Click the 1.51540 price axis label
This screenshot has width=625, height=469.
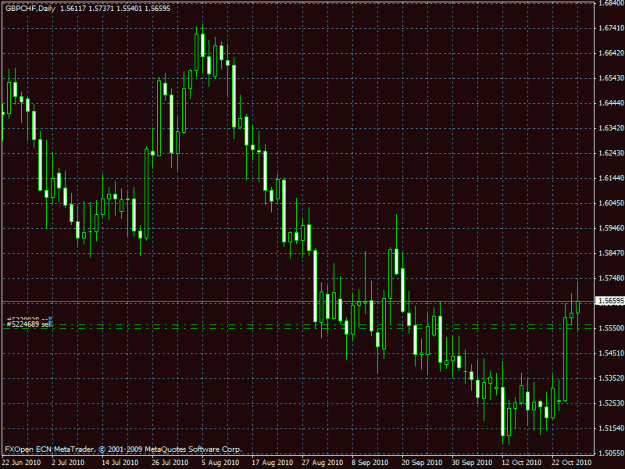611,428
